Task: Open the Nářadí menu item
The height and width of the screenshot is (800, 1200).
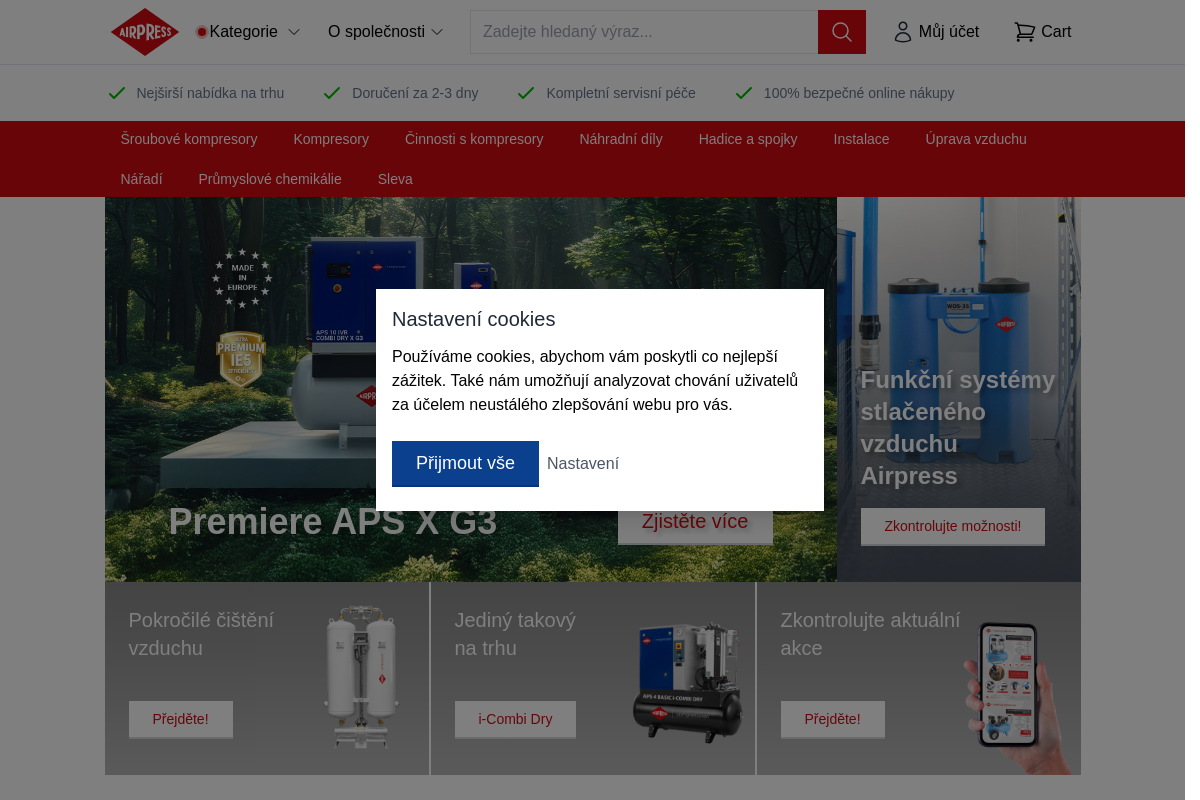Action: (141, 179)
